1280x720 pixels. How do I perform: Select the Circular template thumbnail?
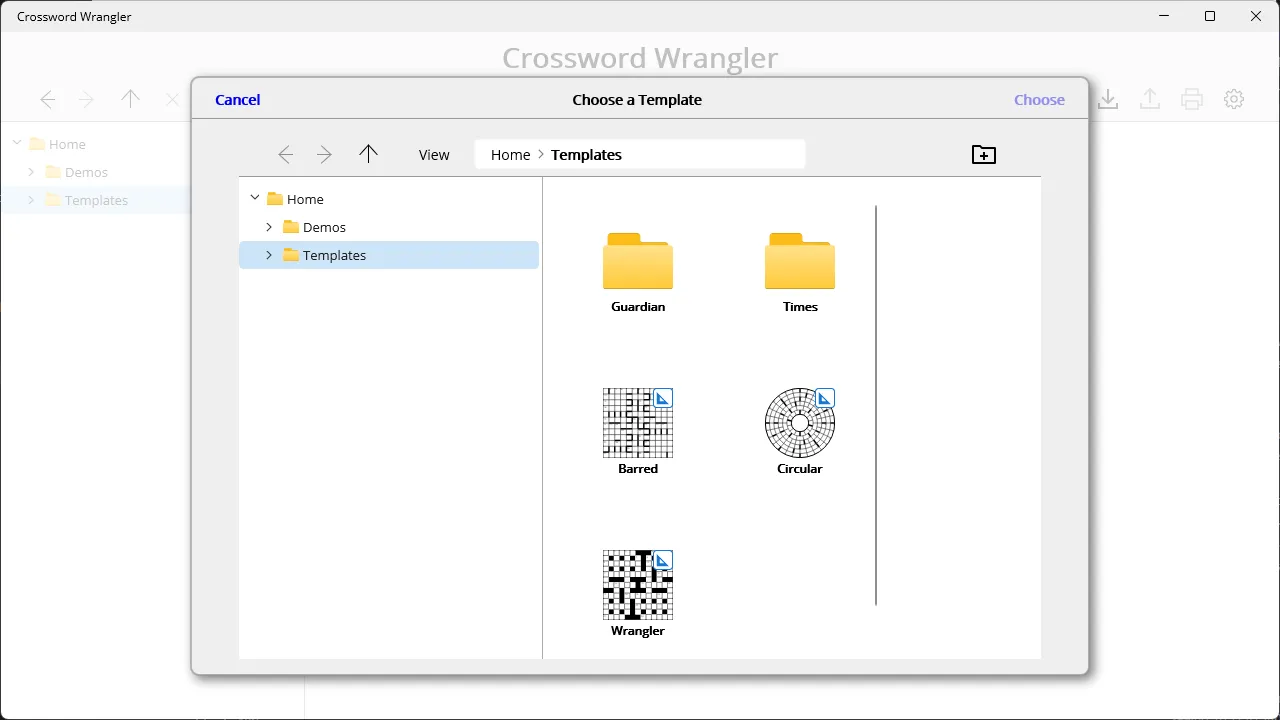point(800,423)
